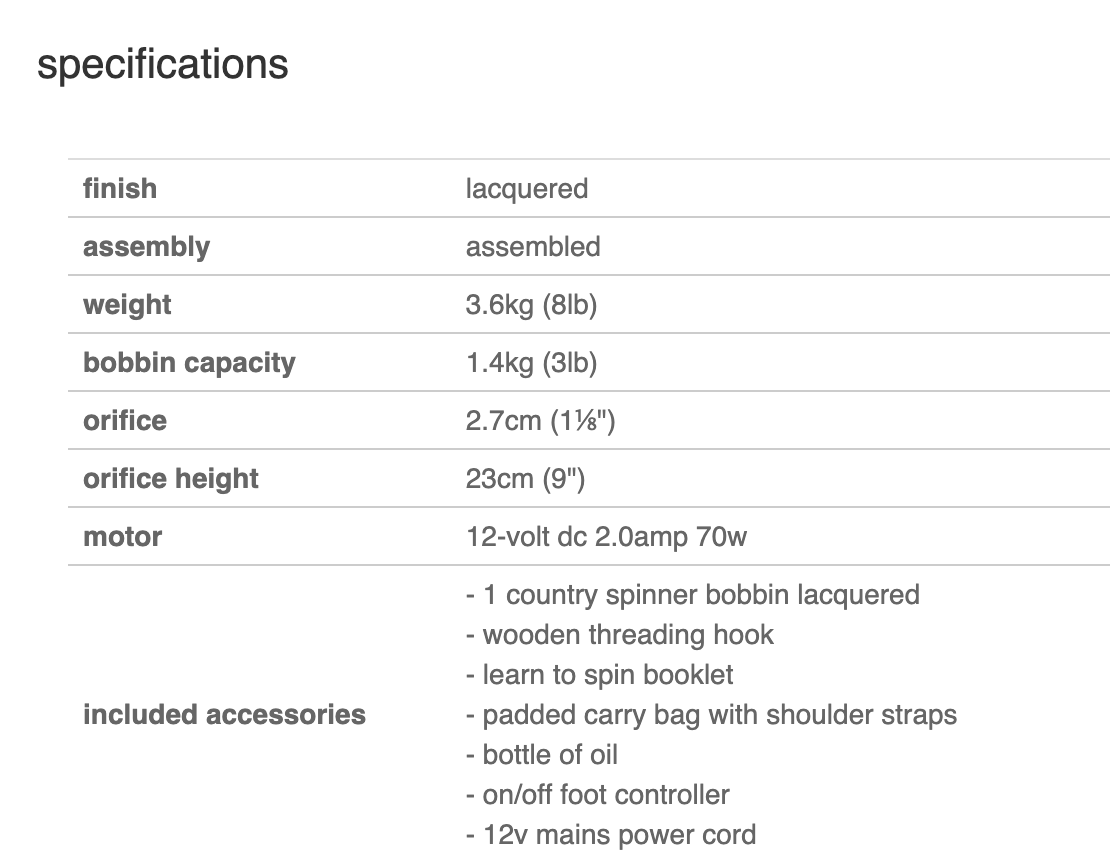Click the wooden threading hook item

coord(627,634)
